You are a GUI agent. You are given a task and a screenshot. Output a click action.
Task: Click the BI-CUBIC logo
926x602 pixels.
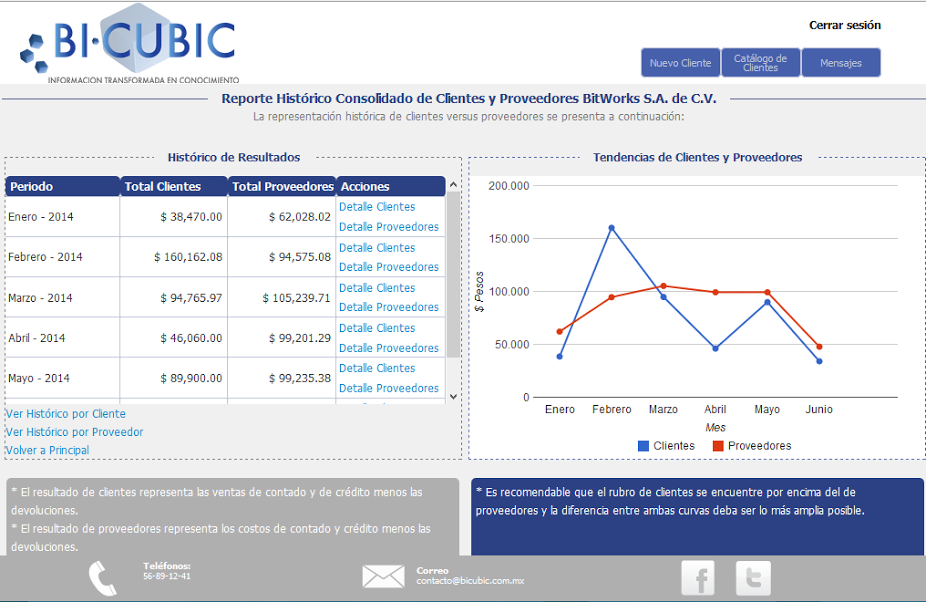click(129, 44)
